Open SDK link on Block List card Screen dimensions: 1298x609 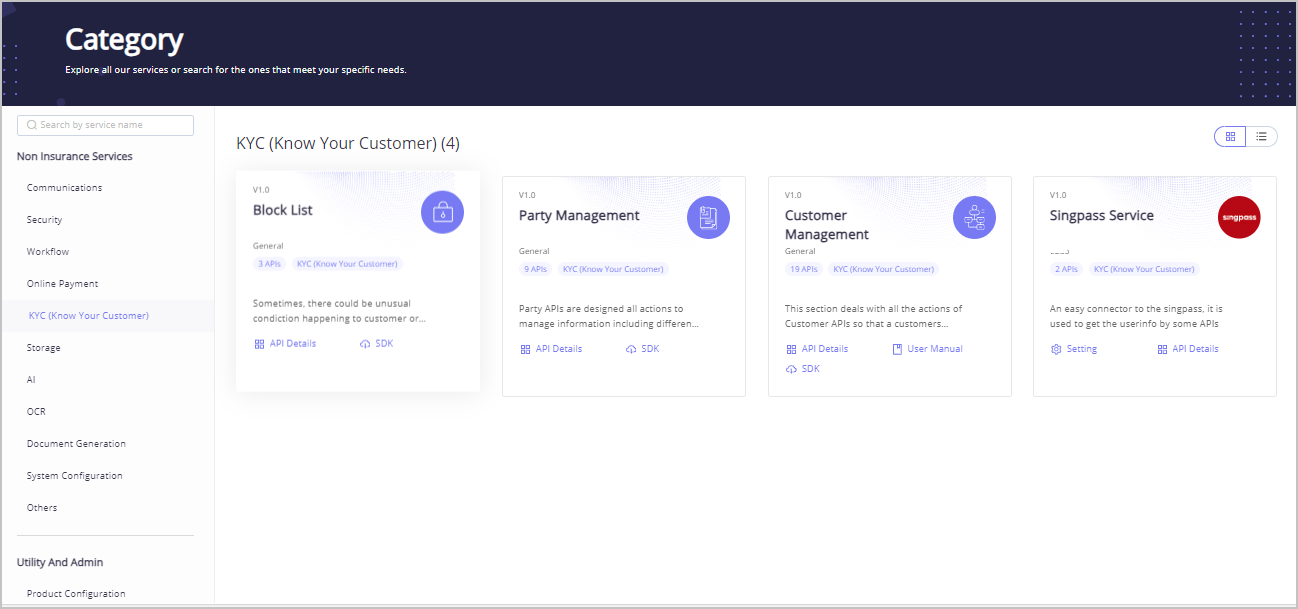click(x=376, y=343)
